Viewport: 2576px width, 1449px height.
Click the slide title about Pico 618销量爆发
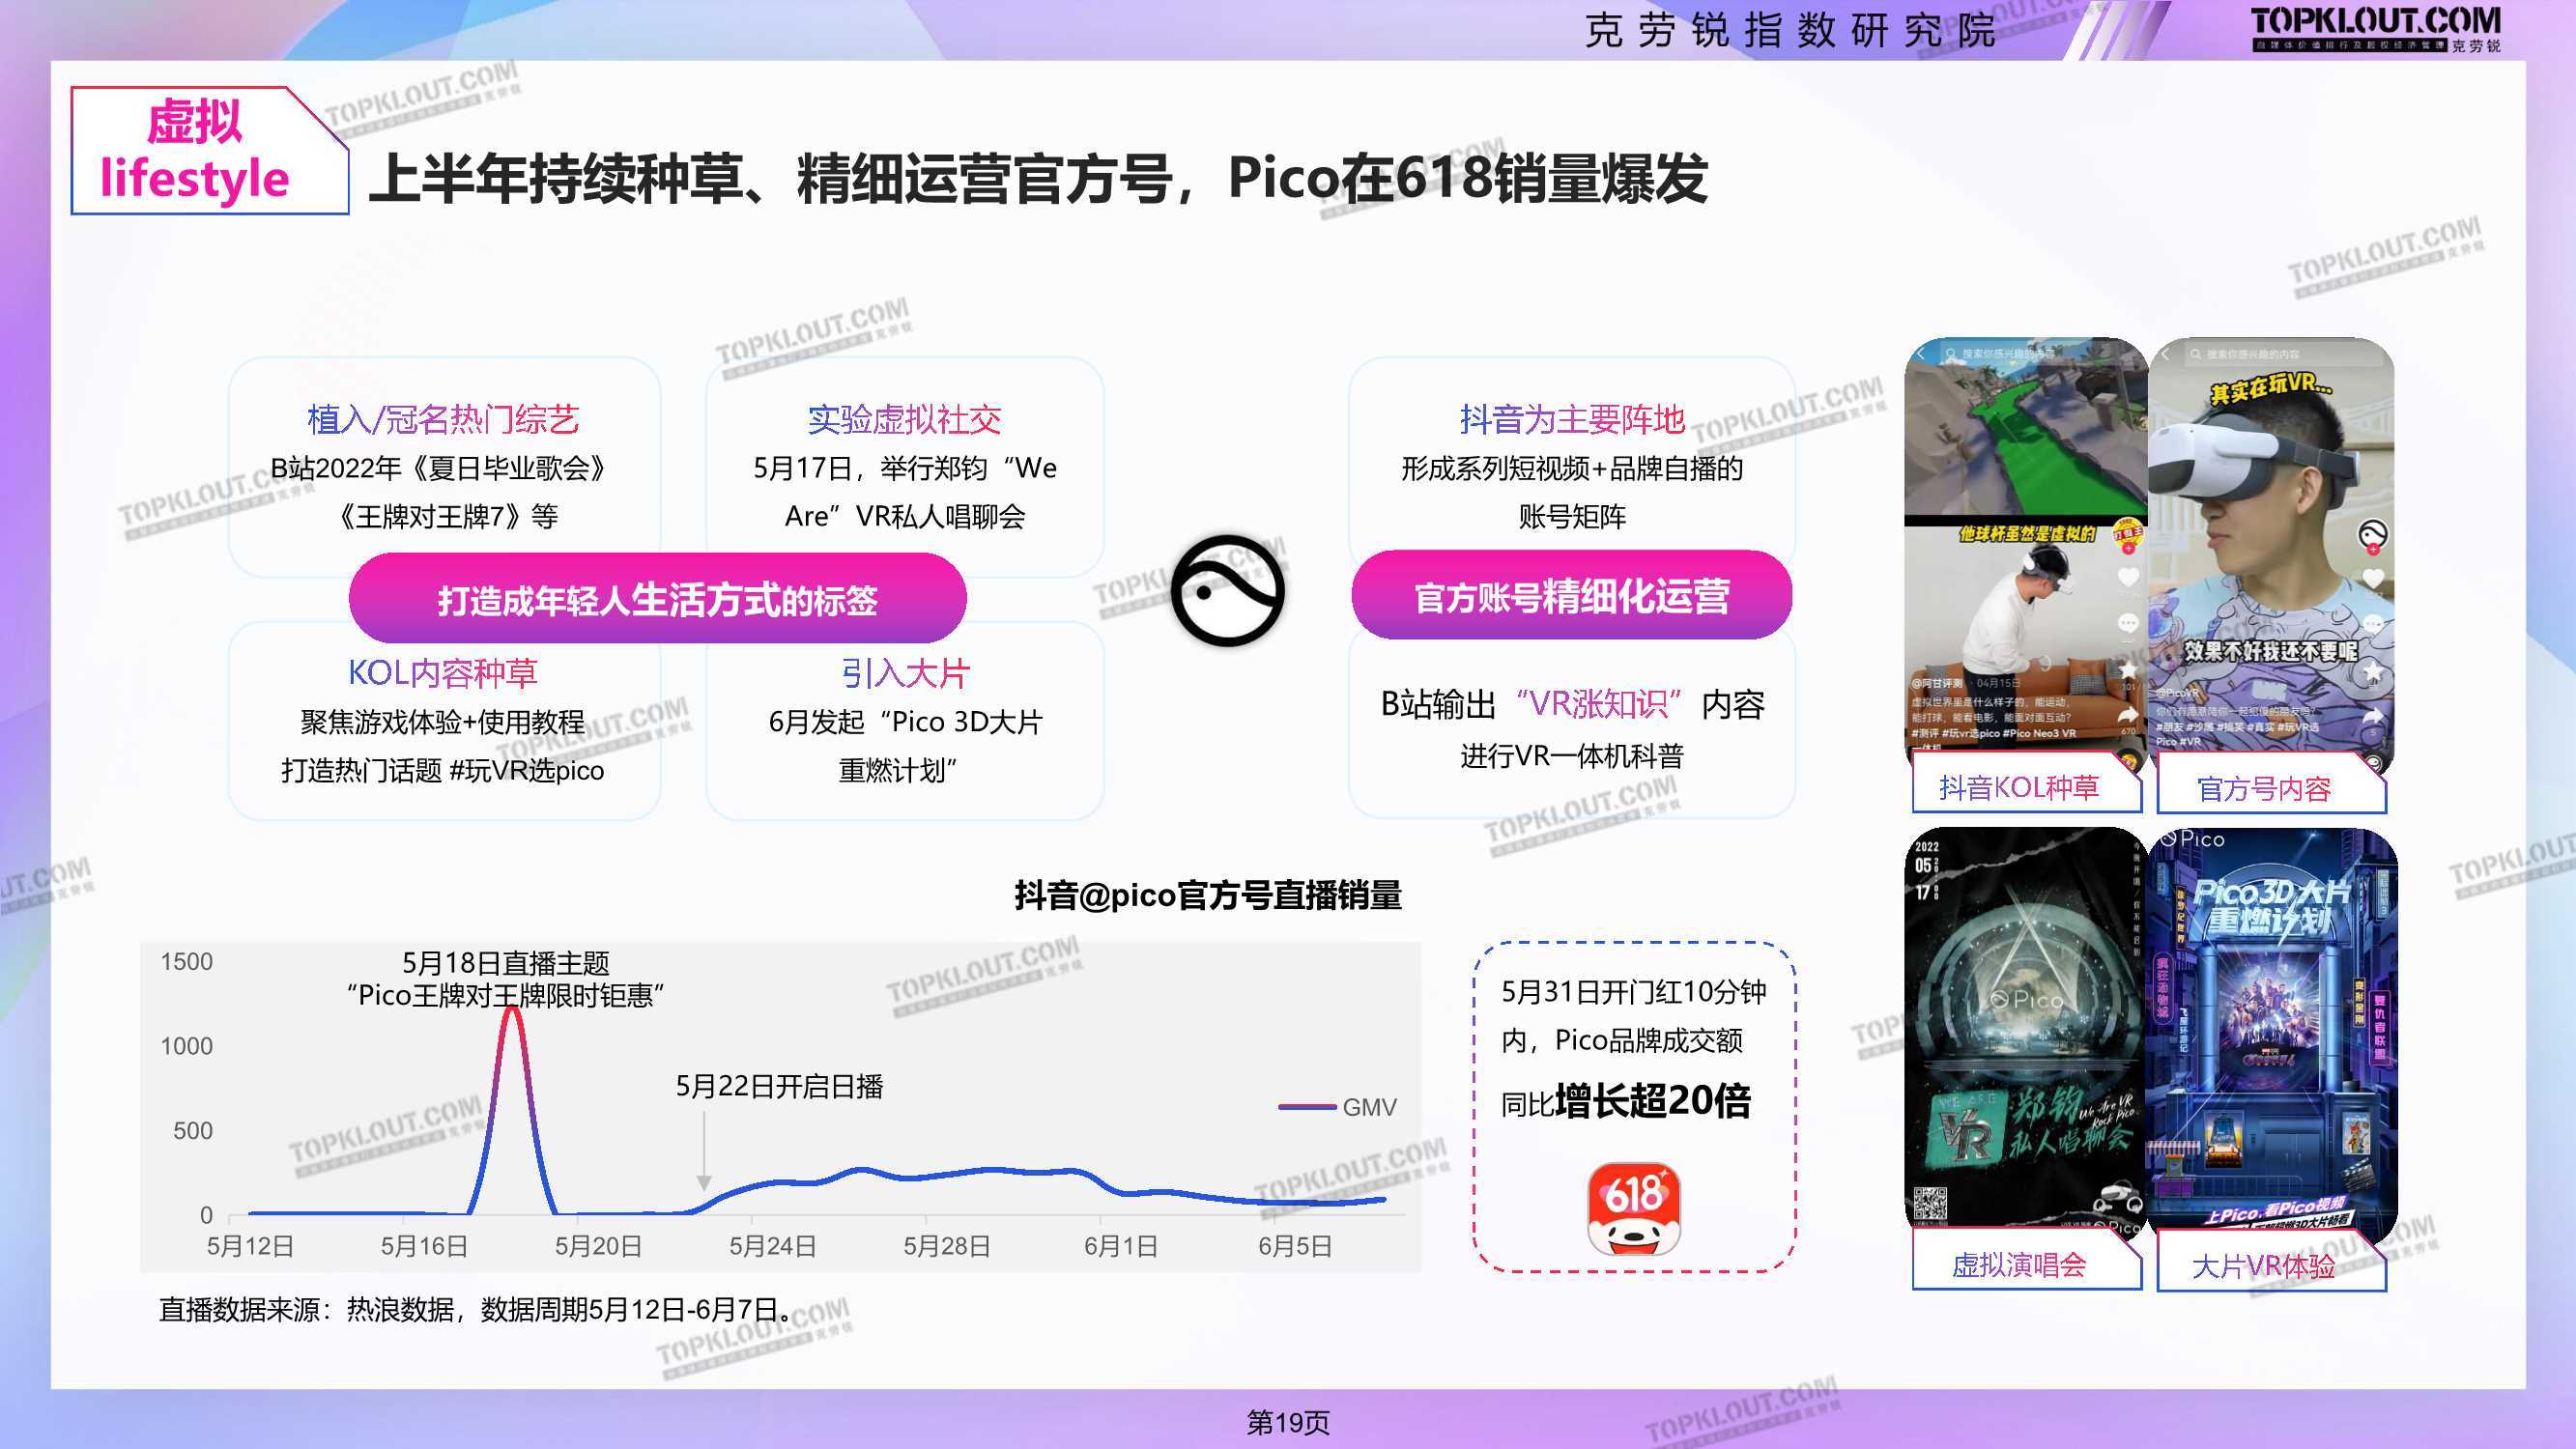tap(1038, 178)
